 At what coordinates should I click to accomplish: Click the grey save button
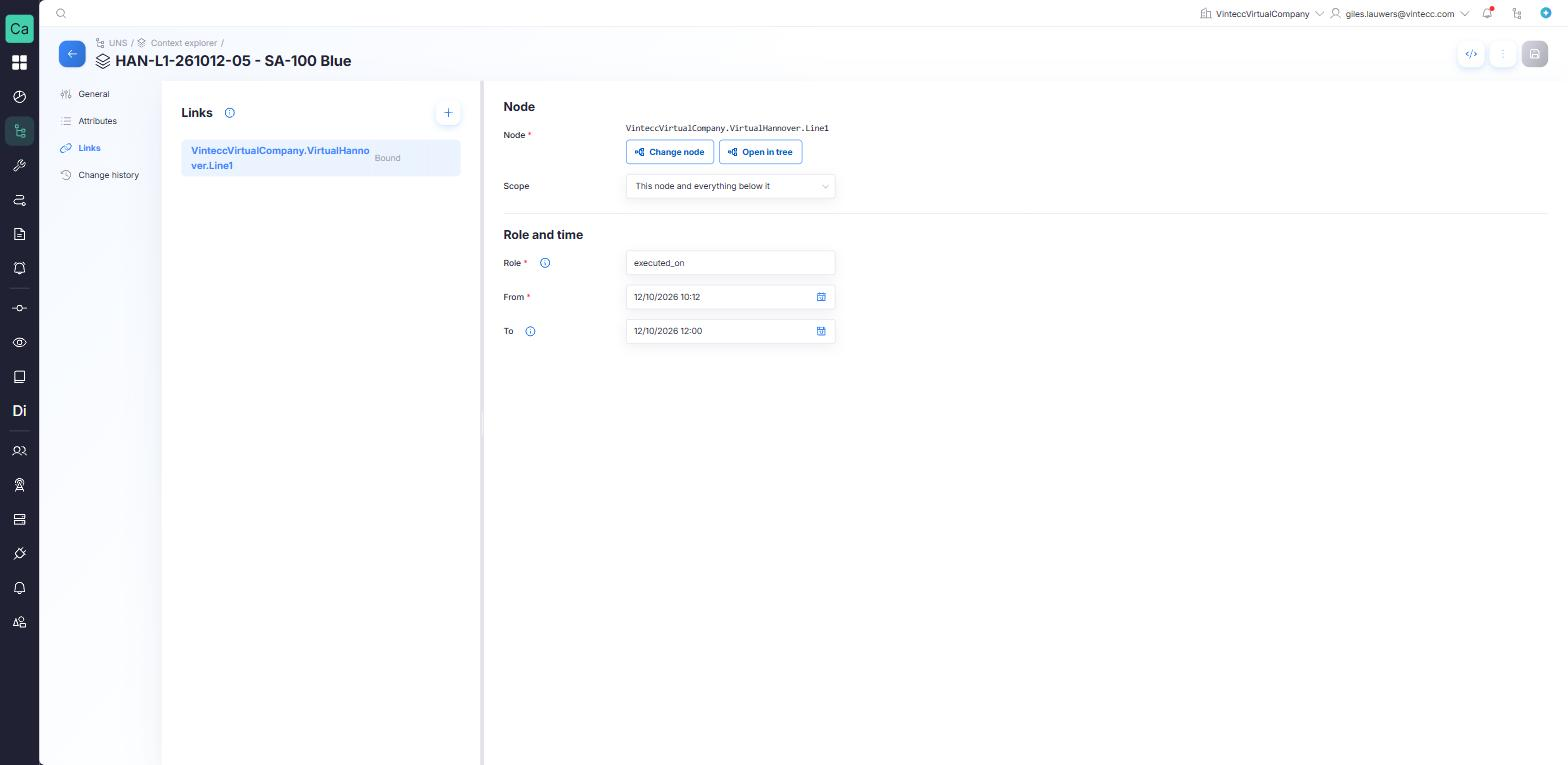click(x=1534, y=54)
